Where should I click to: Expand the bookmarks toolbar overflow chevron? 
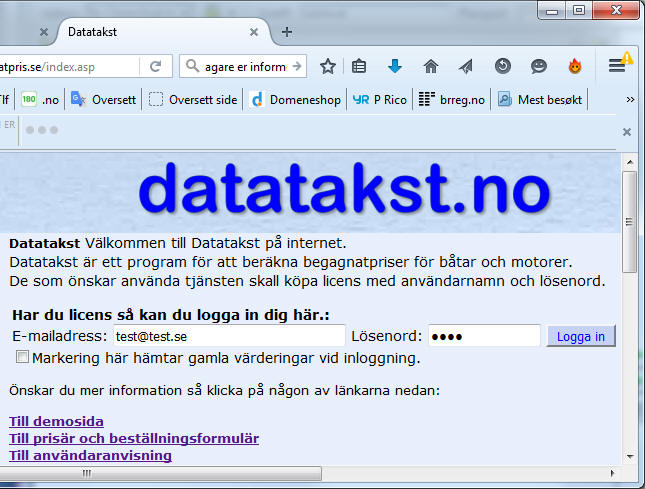pyautogui.click(x=630, y=99)
